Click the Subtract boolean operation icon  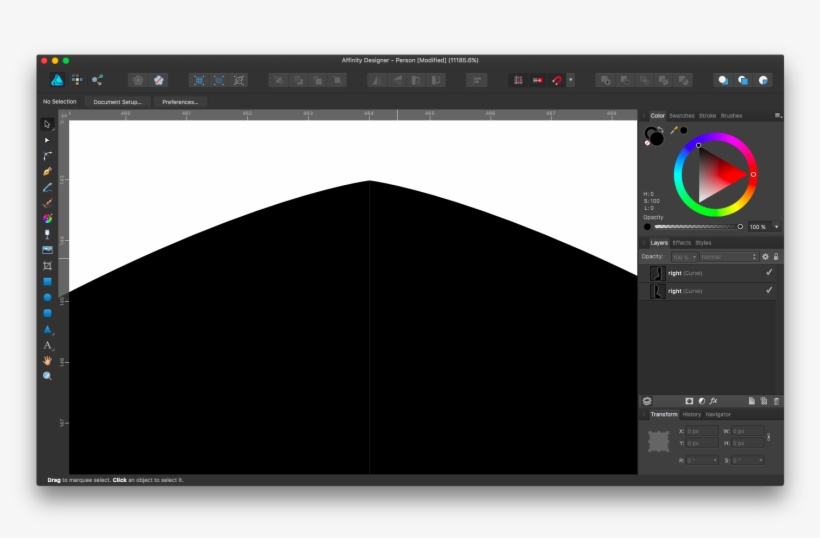pyautogui.click(x=625, y=80)
